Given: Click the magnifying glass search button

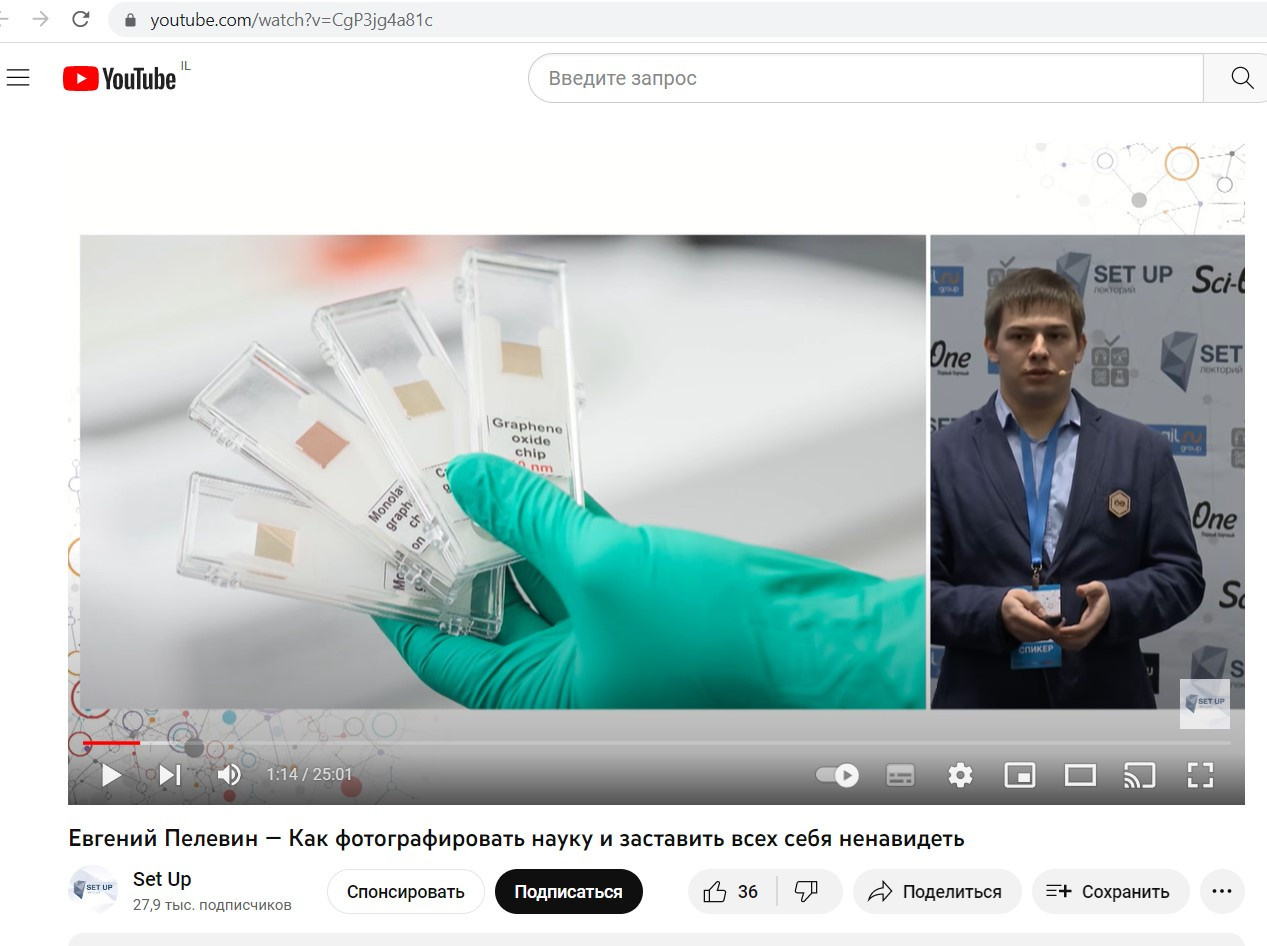Looking at the screenshot, I should coord(1241,78).
